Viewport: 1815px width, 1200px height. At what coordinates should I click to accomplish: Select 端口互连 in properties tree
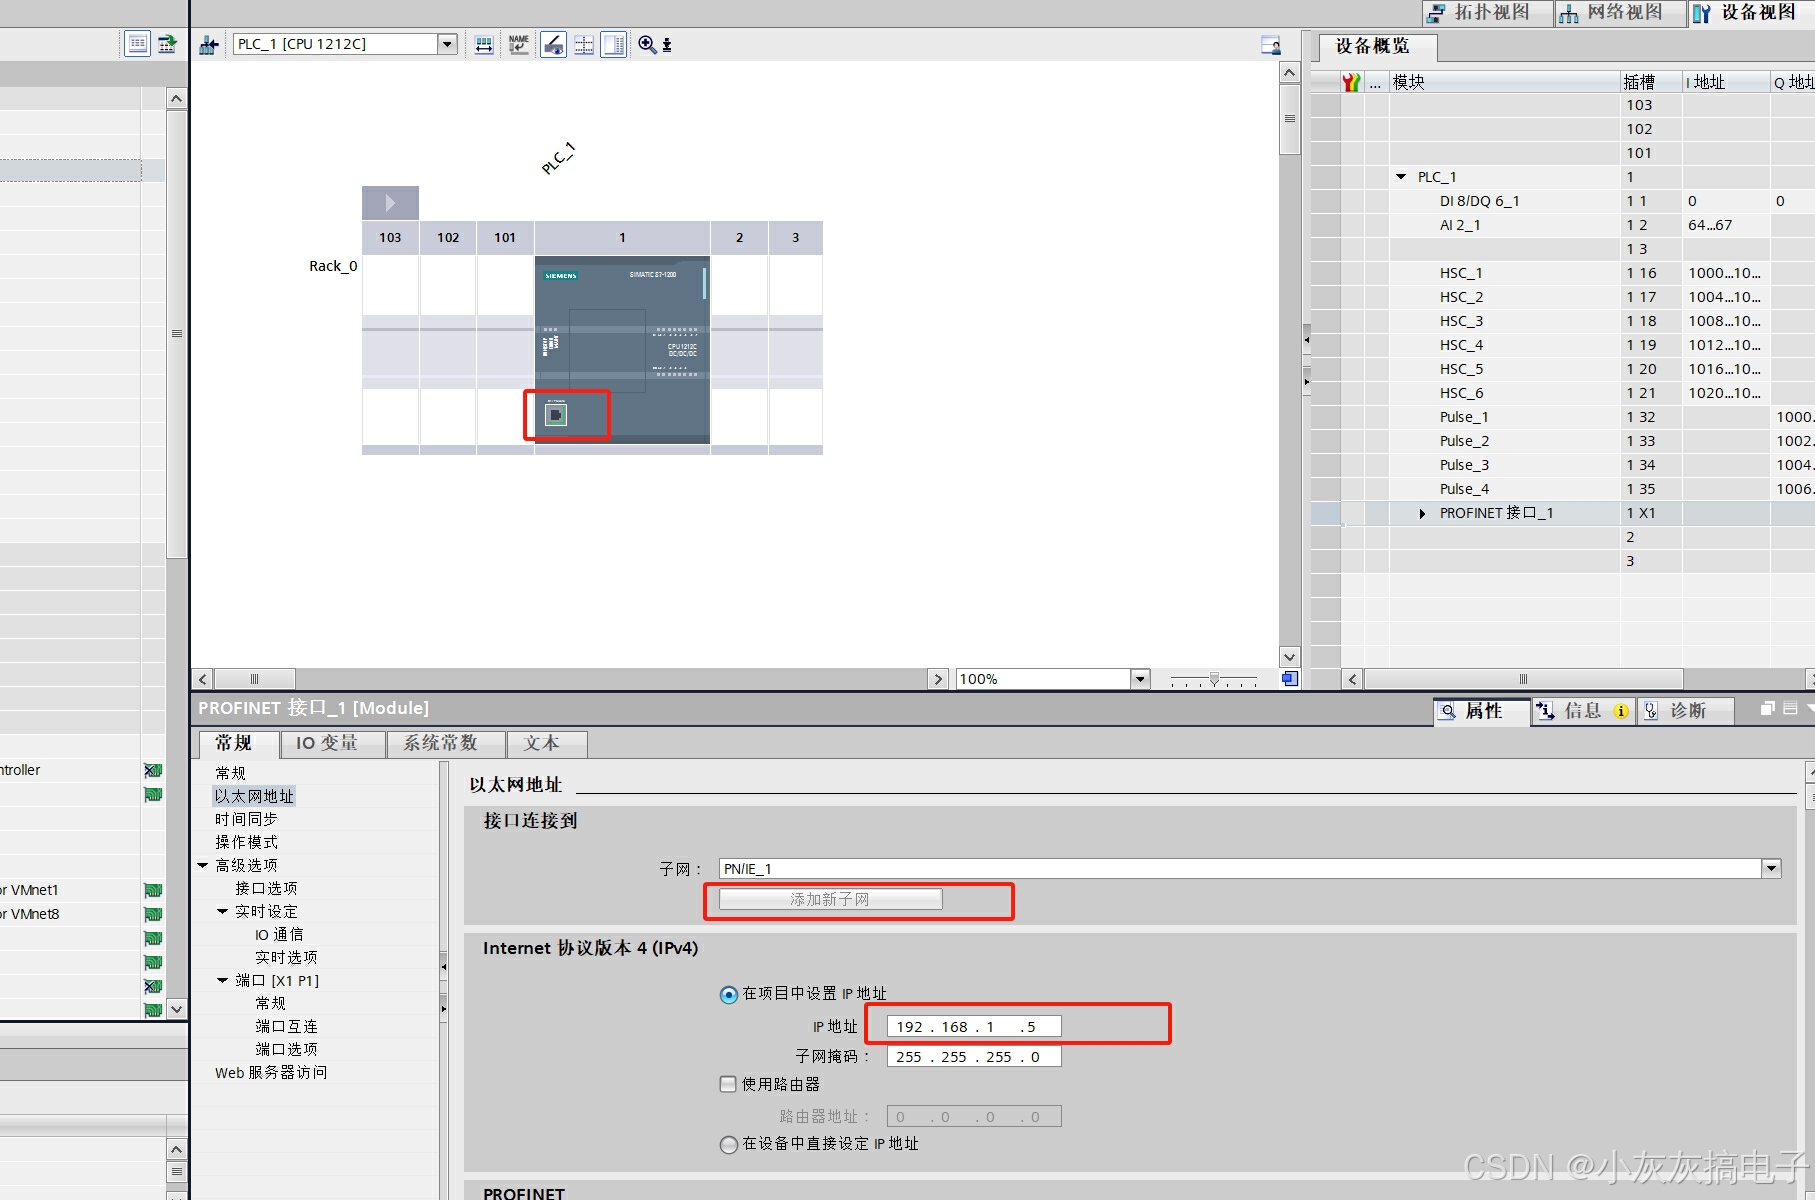tap(286, 1027)
